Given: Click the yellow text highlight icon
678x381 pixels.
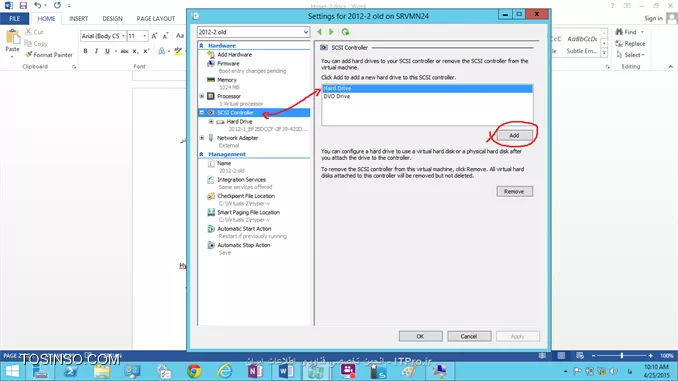Looking at the screenshot, I should [178, 51].
